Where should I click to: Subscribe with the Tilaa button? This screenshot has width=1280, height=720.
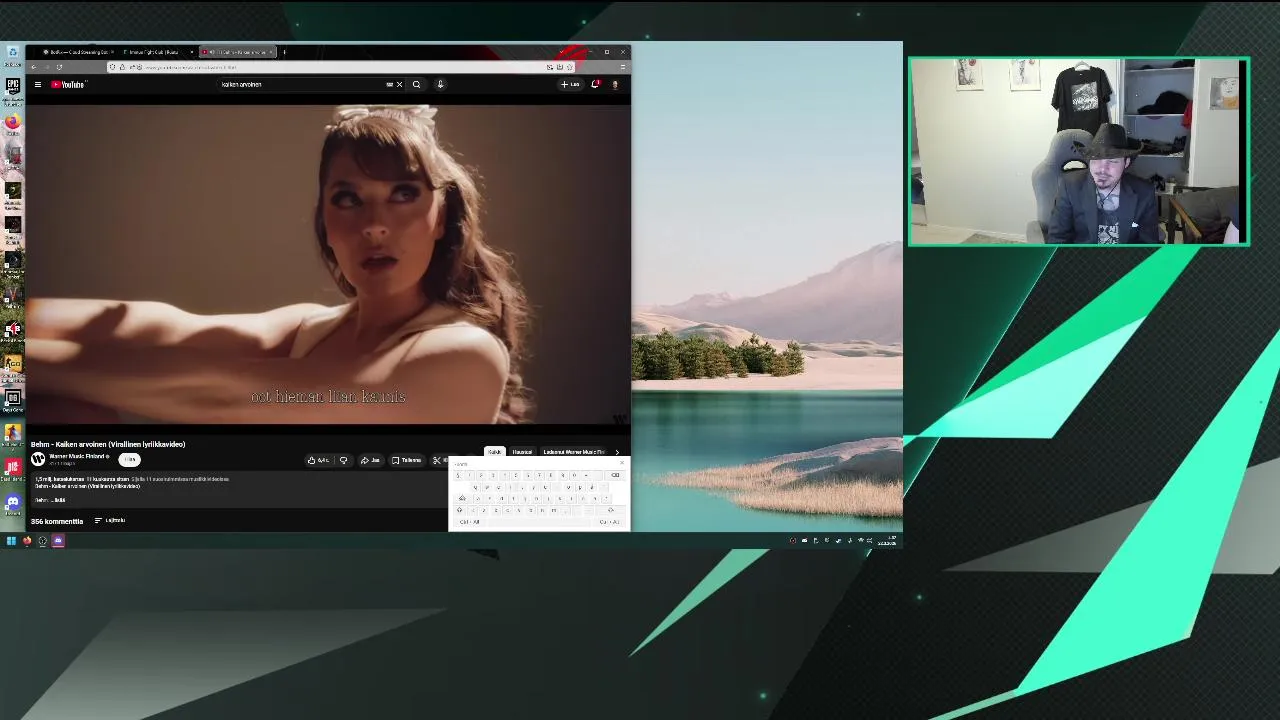(129, 459)
